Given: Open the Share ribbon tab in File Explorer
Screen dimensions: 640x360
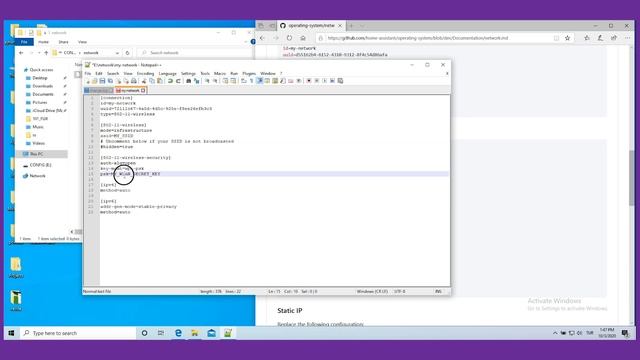Looking at the screenshot, I should 63,42.
